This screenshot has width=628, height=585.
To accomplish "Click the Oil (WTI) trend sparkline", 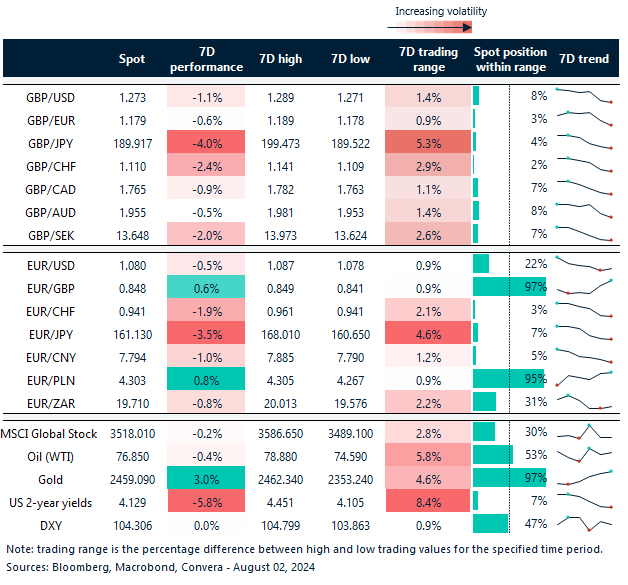I will (x=583, y=455).
